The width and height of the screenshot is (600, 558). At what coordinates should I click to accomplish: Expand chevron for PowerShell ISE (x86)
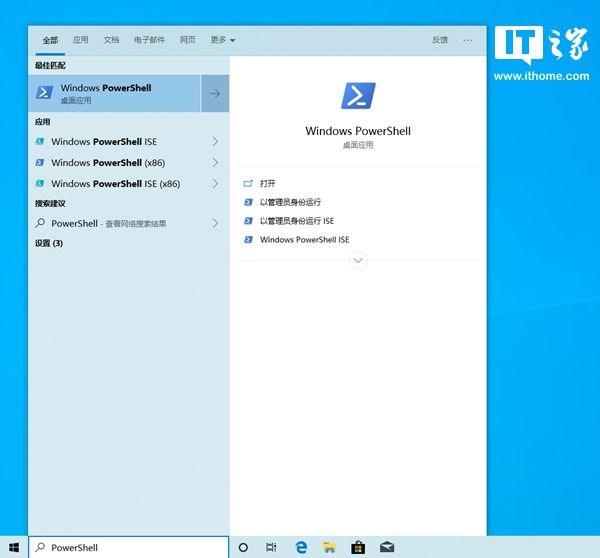click(x=215, y=184)
